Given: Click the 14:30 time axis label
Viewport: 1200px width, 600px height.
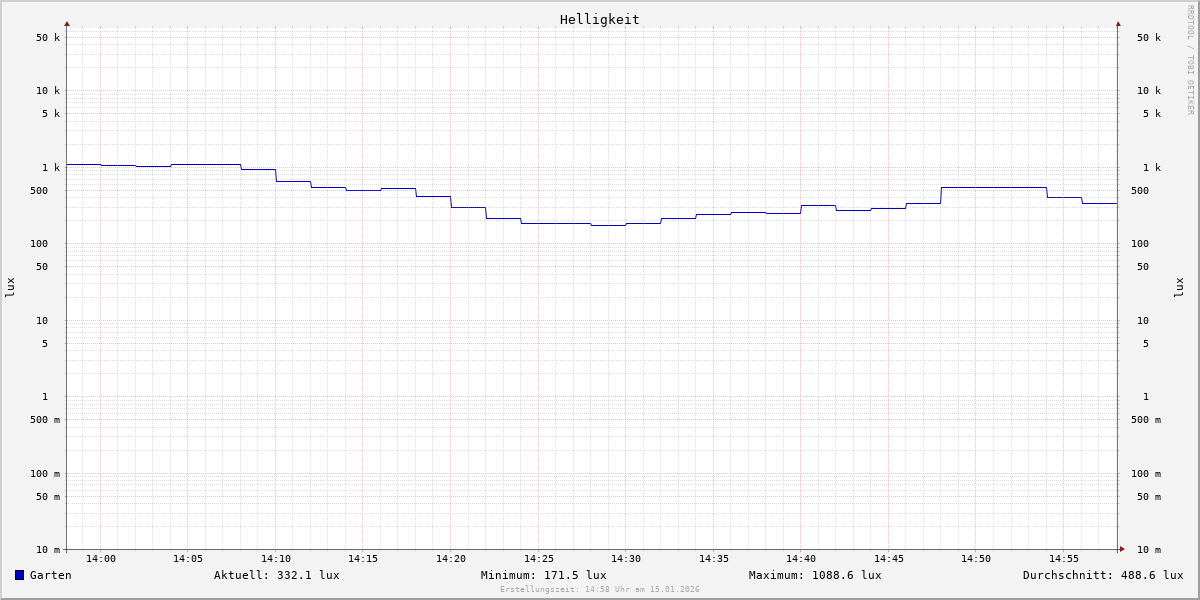Looking at the screenshot, I should click(x=626, y=559).
